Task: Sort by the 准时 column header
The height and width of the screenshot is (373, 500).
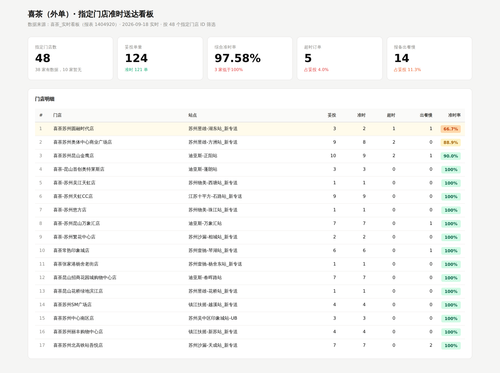Action: click(x=361, y=115)
